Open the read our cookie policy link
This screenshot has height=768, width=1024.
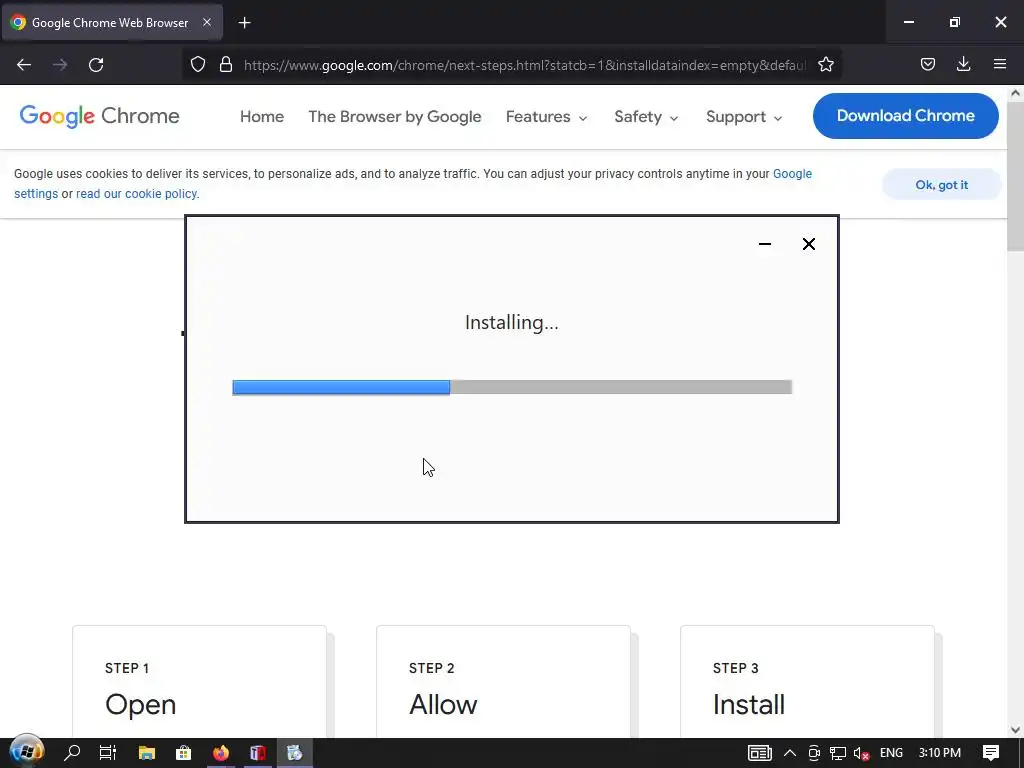(136, 194)
